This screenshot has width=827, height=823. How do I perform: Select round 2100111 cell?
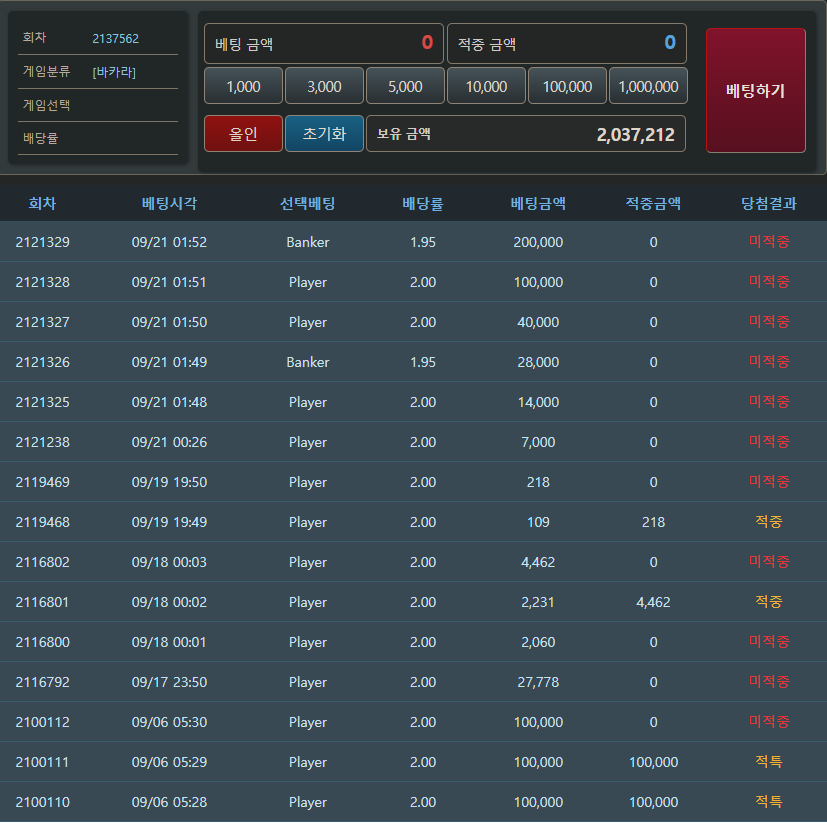coord(42,762)
